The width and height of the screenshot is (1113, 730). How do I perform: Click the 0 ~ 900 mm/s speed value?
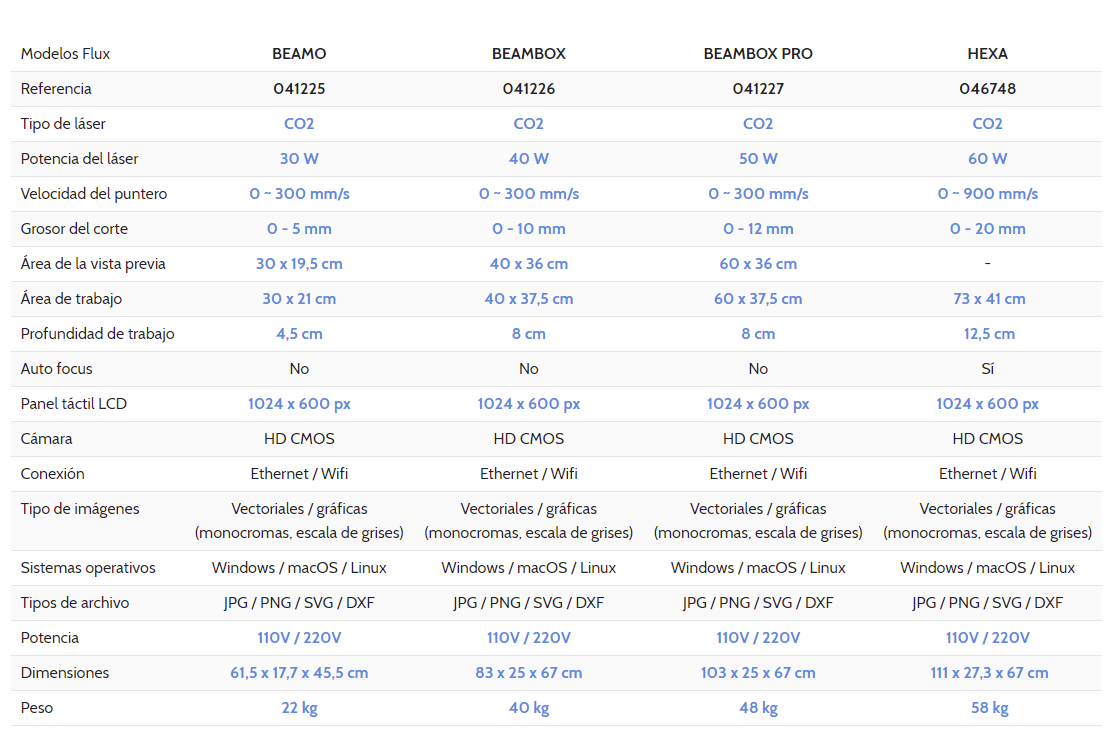click(987, 194)
